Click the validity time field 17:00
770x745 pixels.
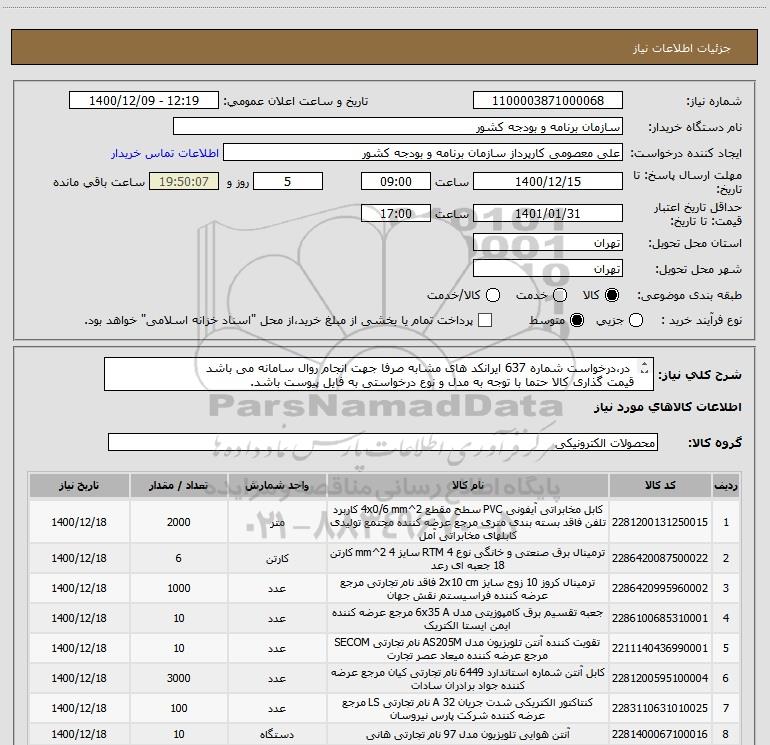tap(396, 214)
